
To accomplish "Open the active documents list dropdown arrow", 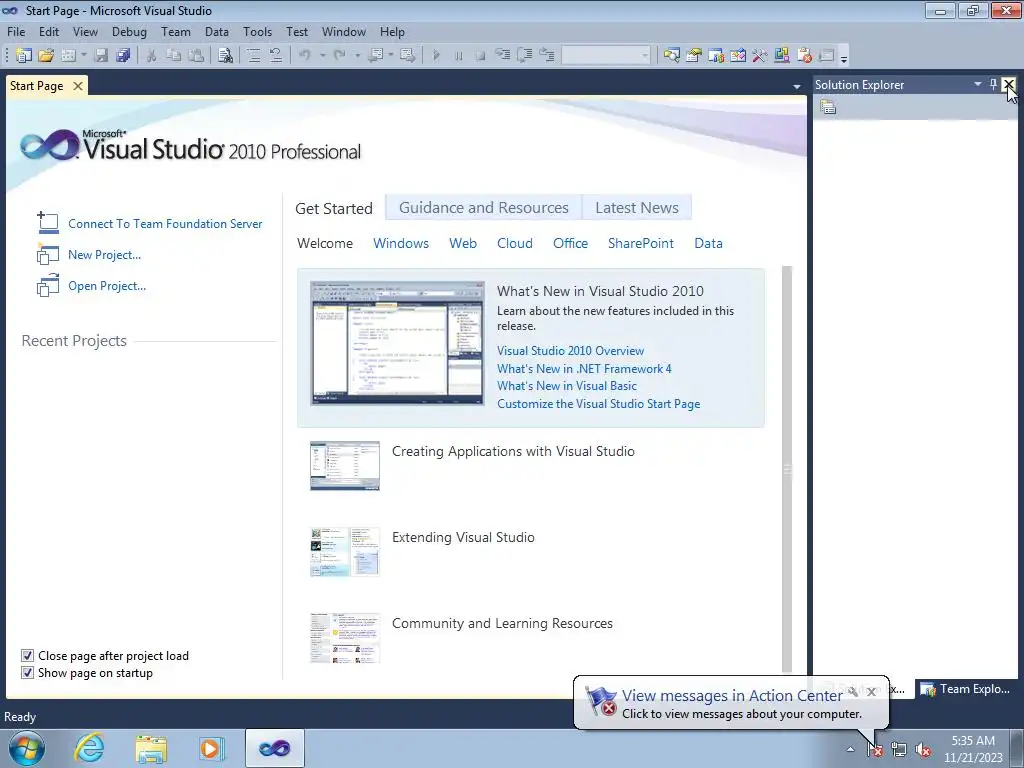I will (x=796, y=86).
